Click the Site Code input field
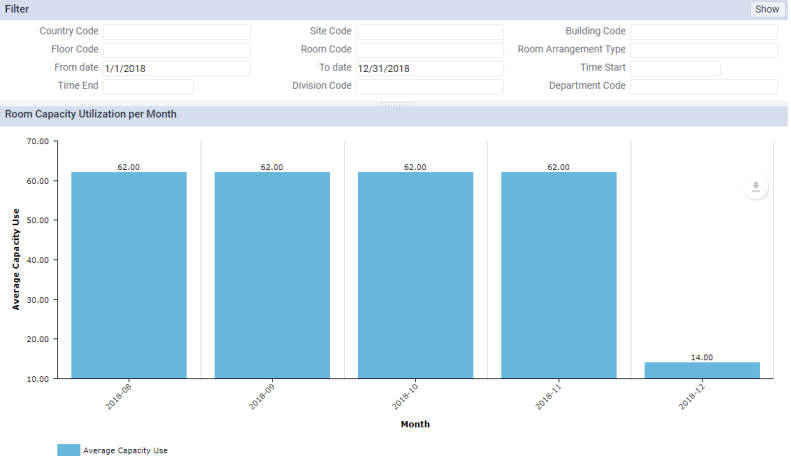Viewport: 791px width, 463px height. [429, 32]
